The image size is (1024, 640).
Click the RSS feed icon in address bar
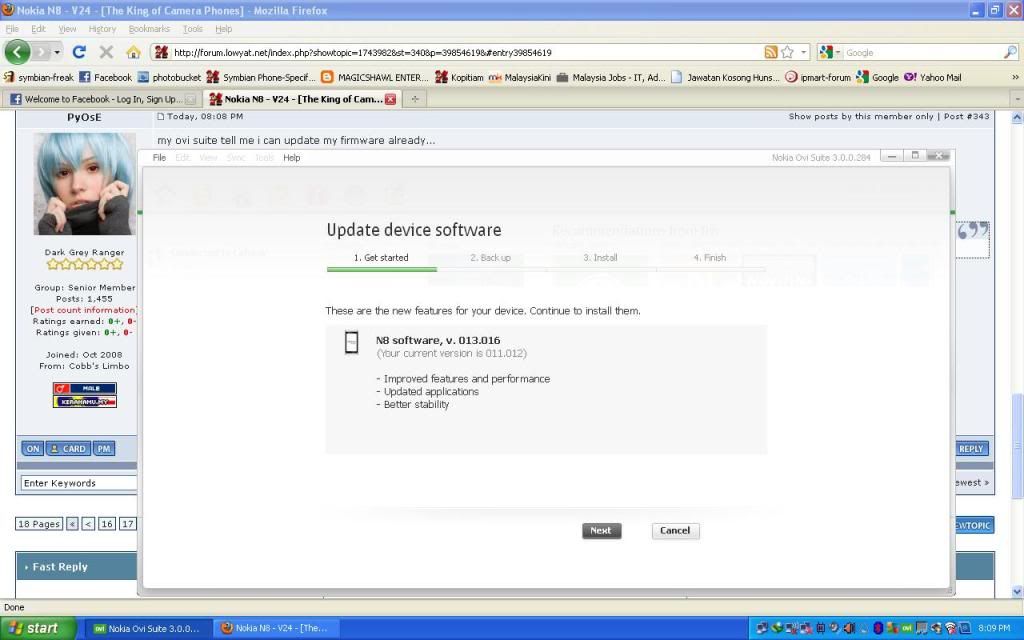pos(771,52)
